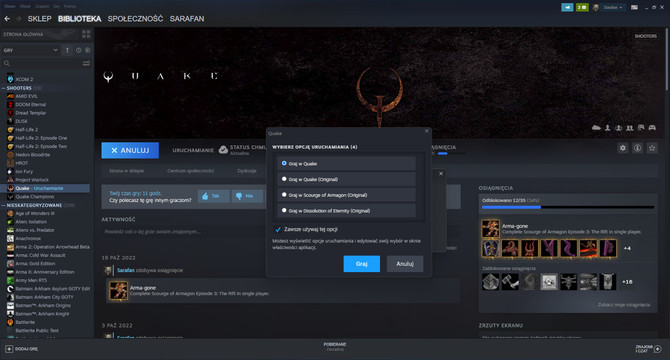The width and height of the screenshot is (670, 360).
Task: Click the Steam Cloud feature icon
Action: 596,128
